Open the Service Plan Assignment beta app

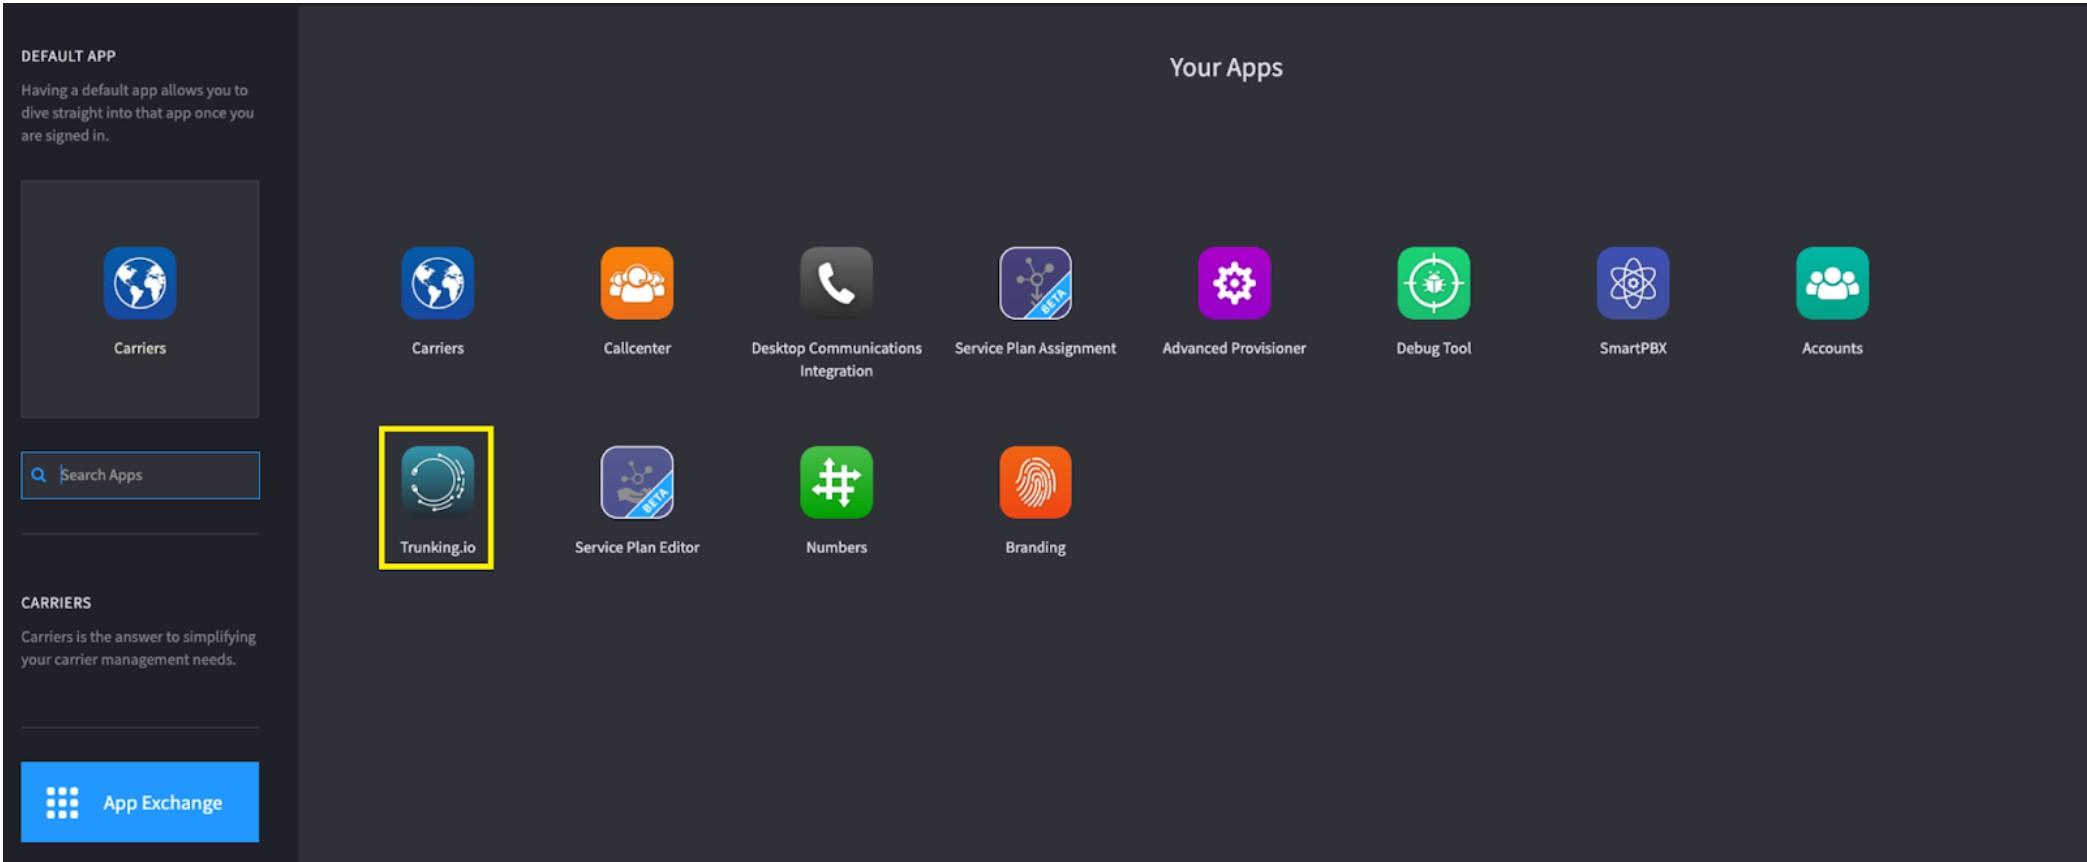[x=1035, y=284]
